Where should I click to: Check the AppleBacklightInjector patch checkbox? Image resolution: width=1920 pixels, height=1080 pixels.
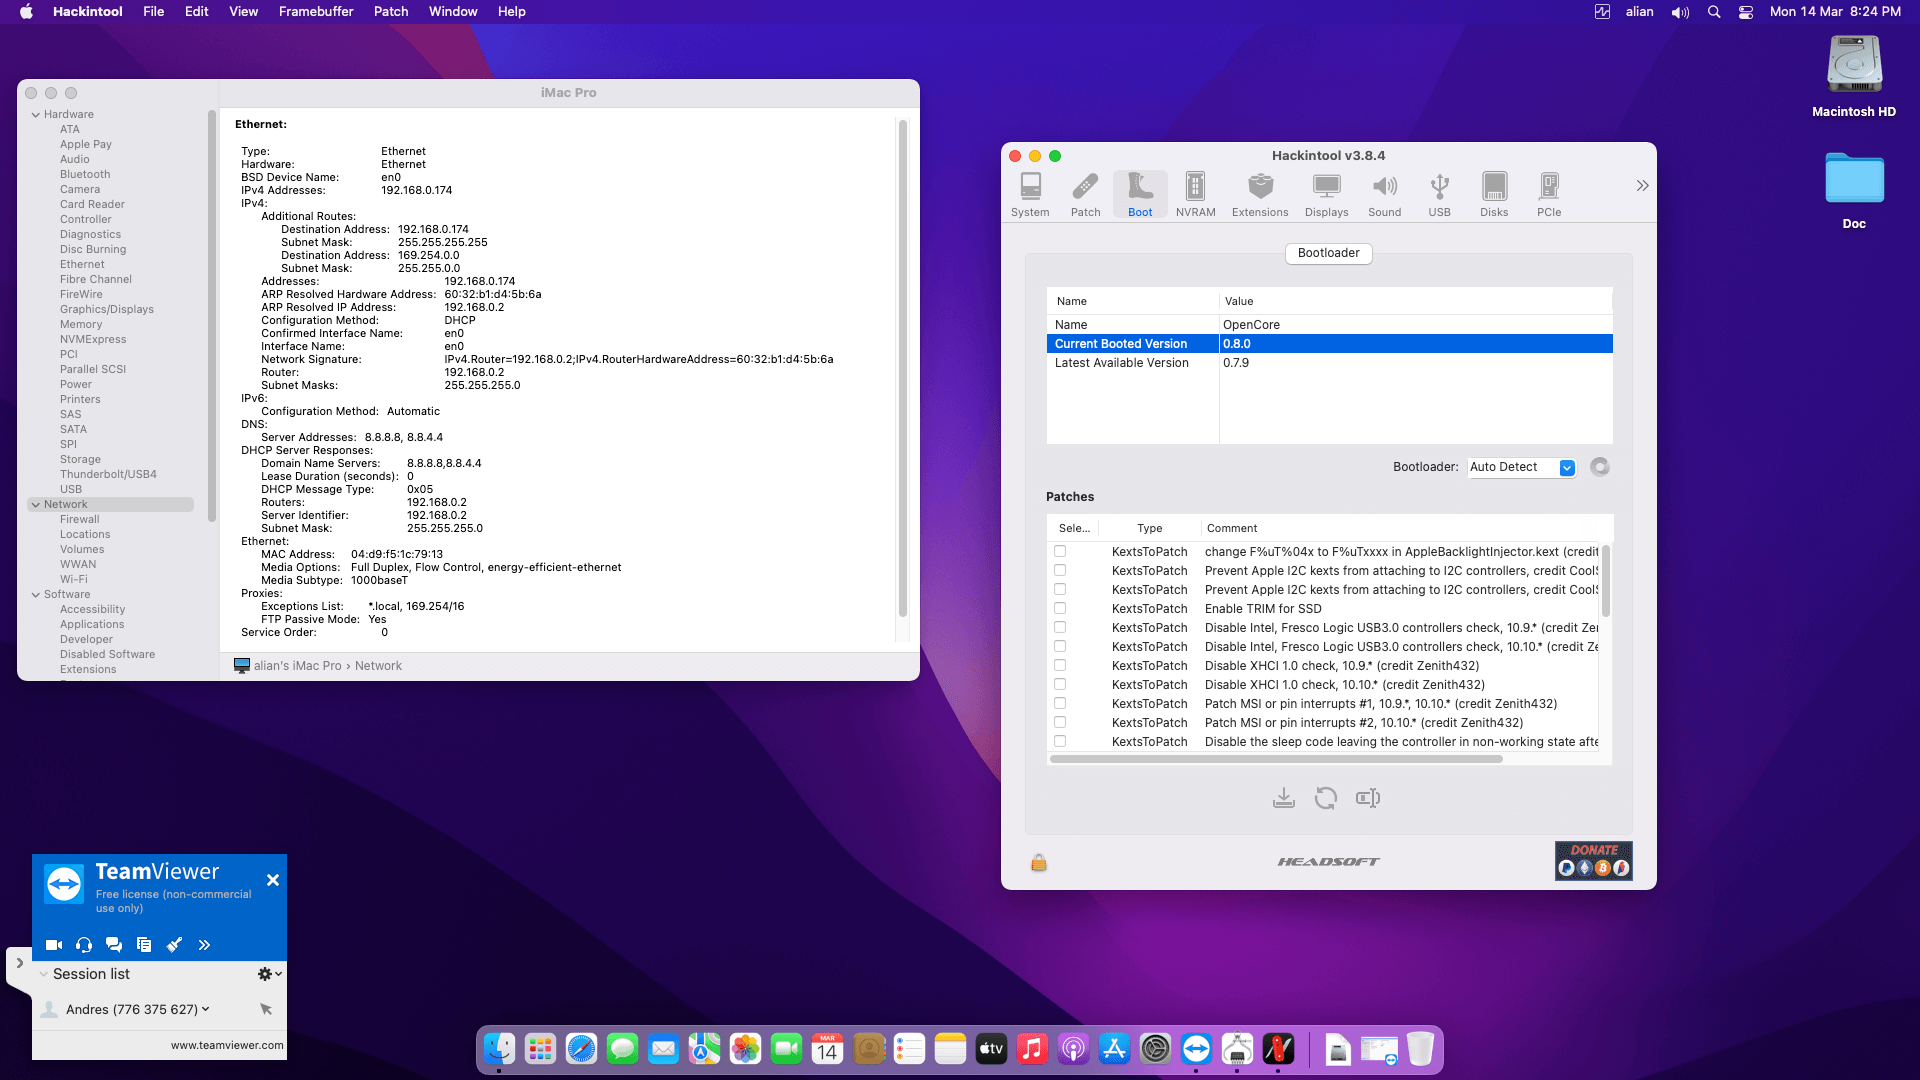tap(1060, 552)
